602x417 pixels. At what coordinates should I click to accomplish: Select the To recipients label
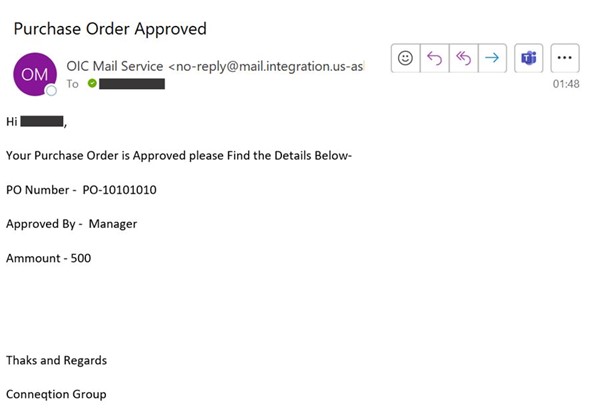click(73, 84)
